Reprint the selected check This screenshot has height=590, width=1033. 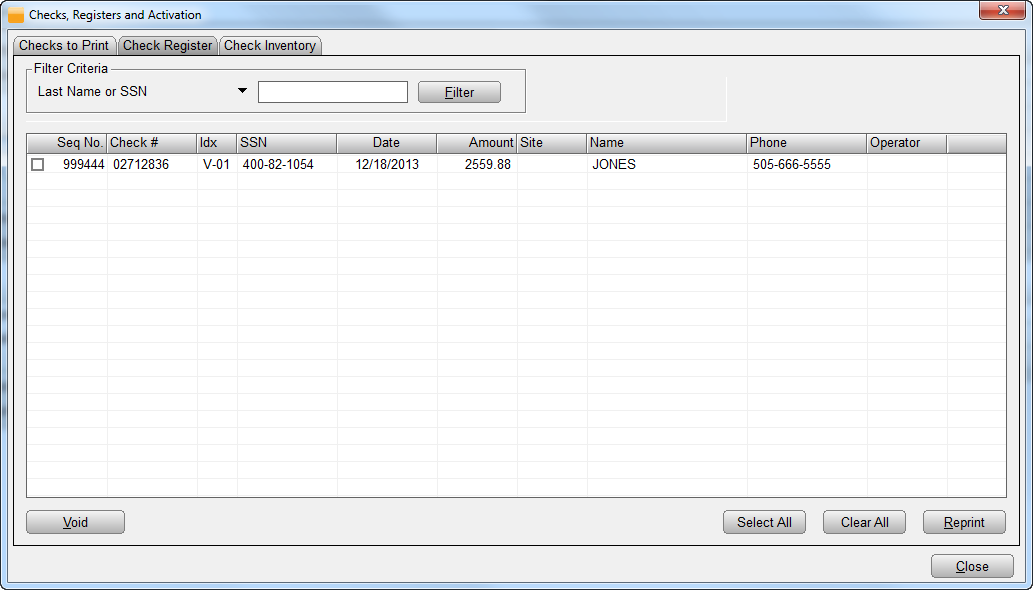click(x=964, y=522)
